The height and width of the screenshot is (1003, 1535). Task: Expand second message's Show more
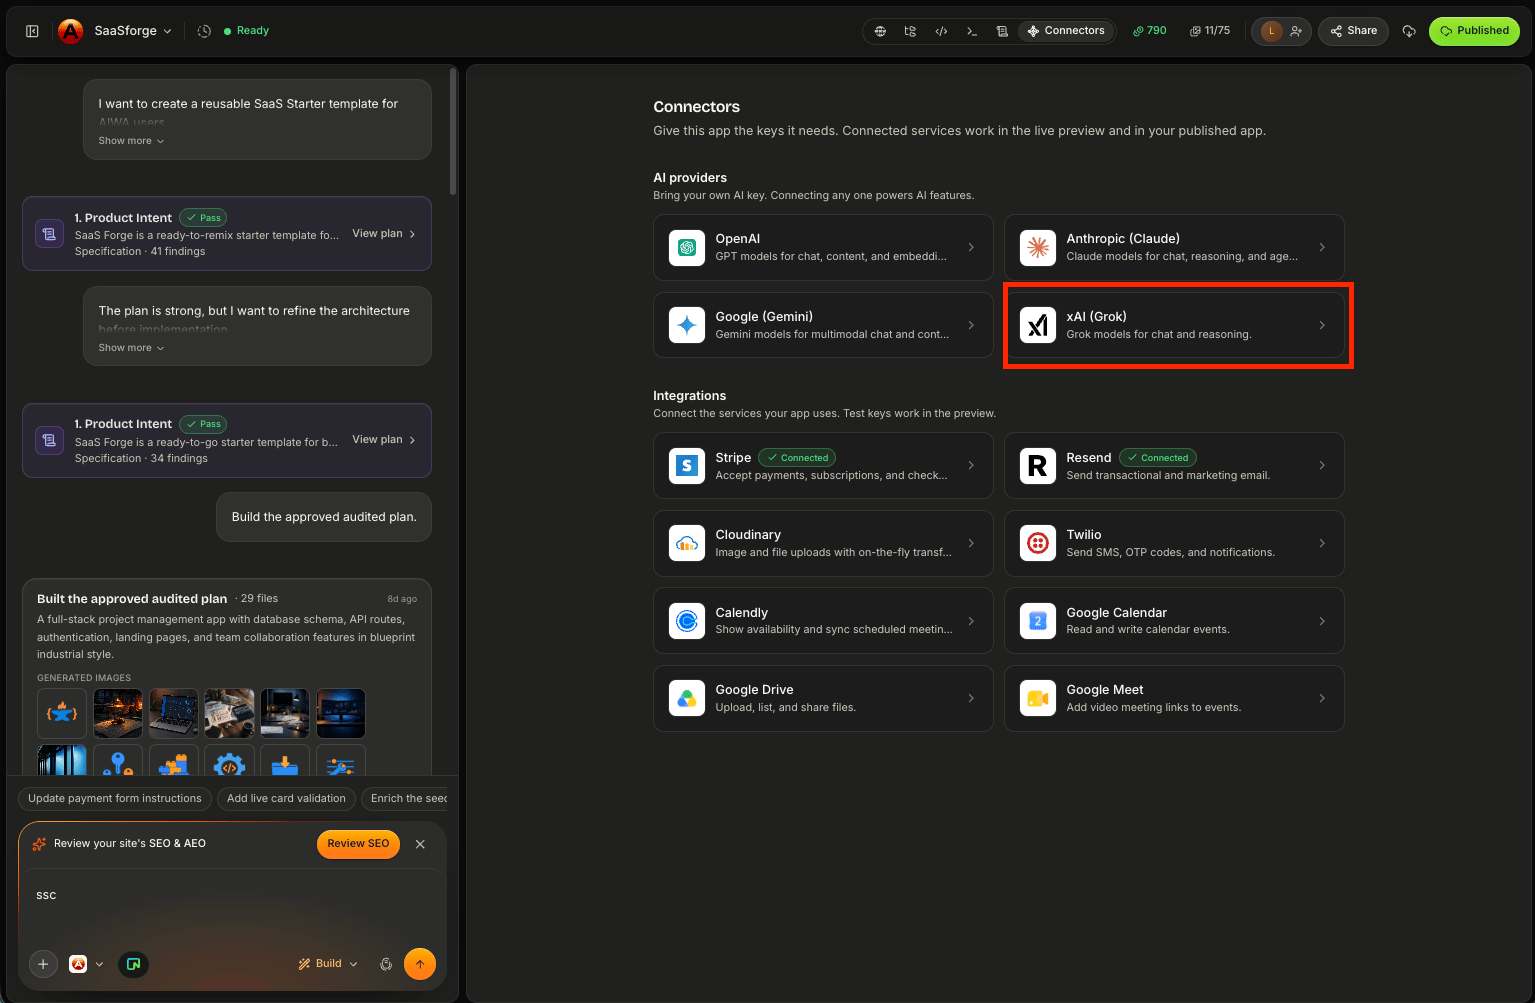(x=131, y=348)
